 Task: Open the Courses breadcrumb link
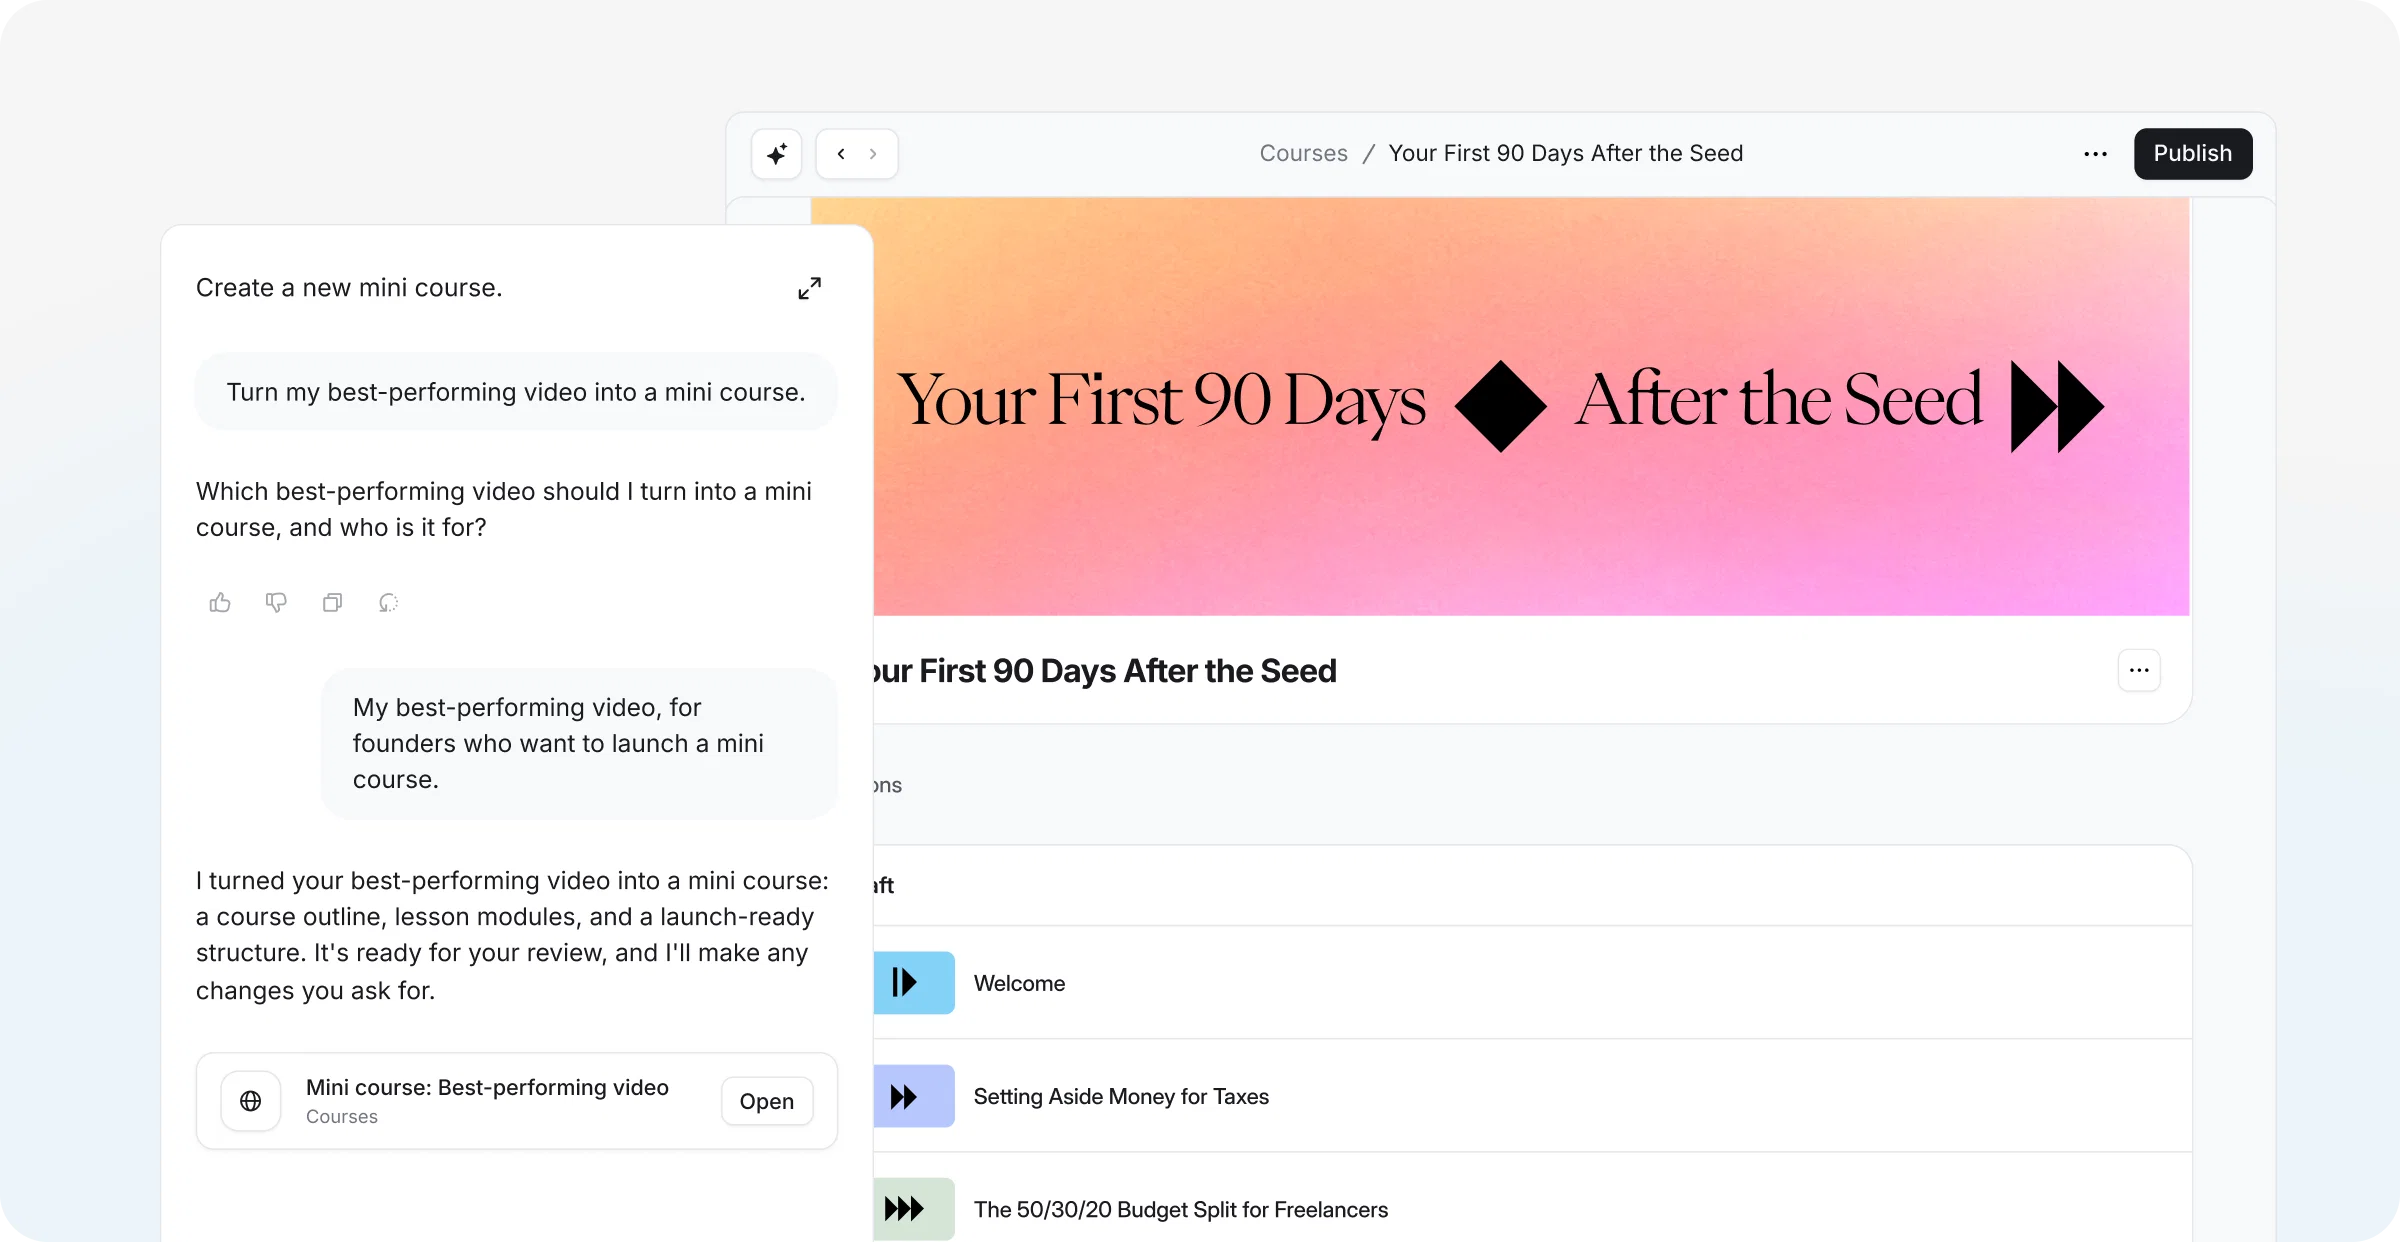1303,153
